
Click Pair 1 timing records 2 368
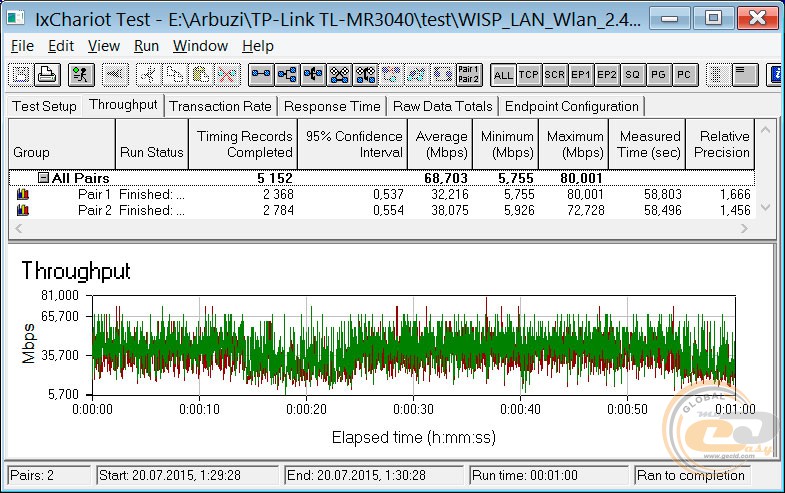click(278, 194)
